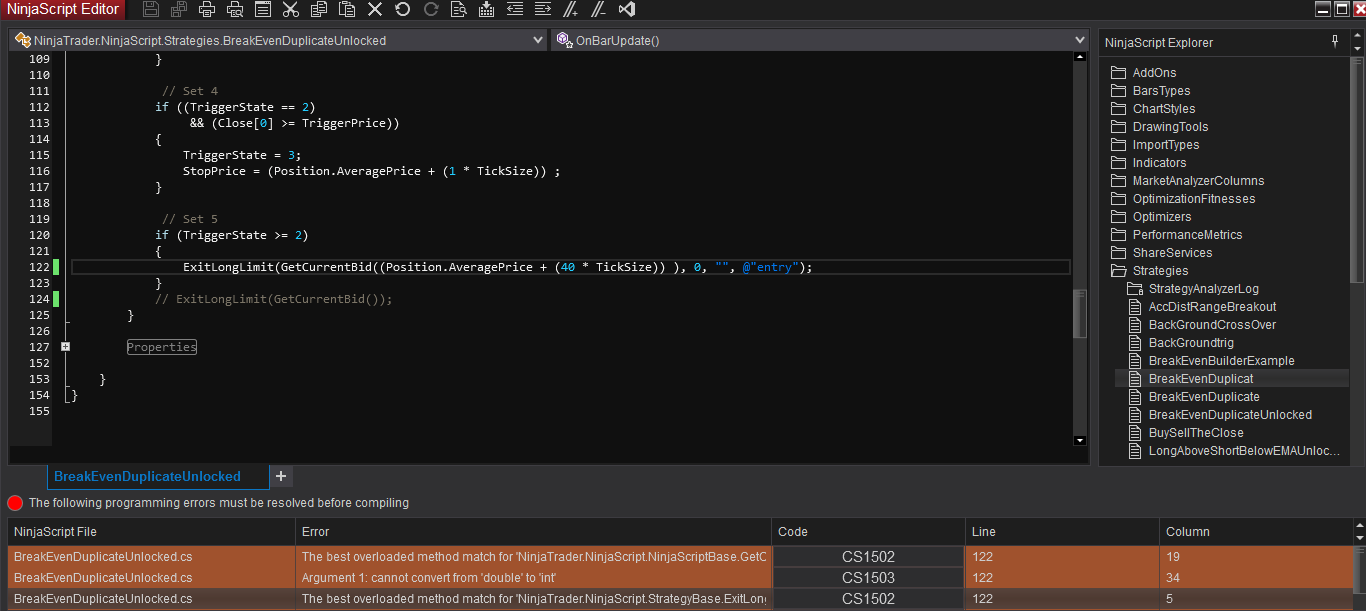Click the CS1503 error code cell
1366x611 pixels.
point(868,578)
